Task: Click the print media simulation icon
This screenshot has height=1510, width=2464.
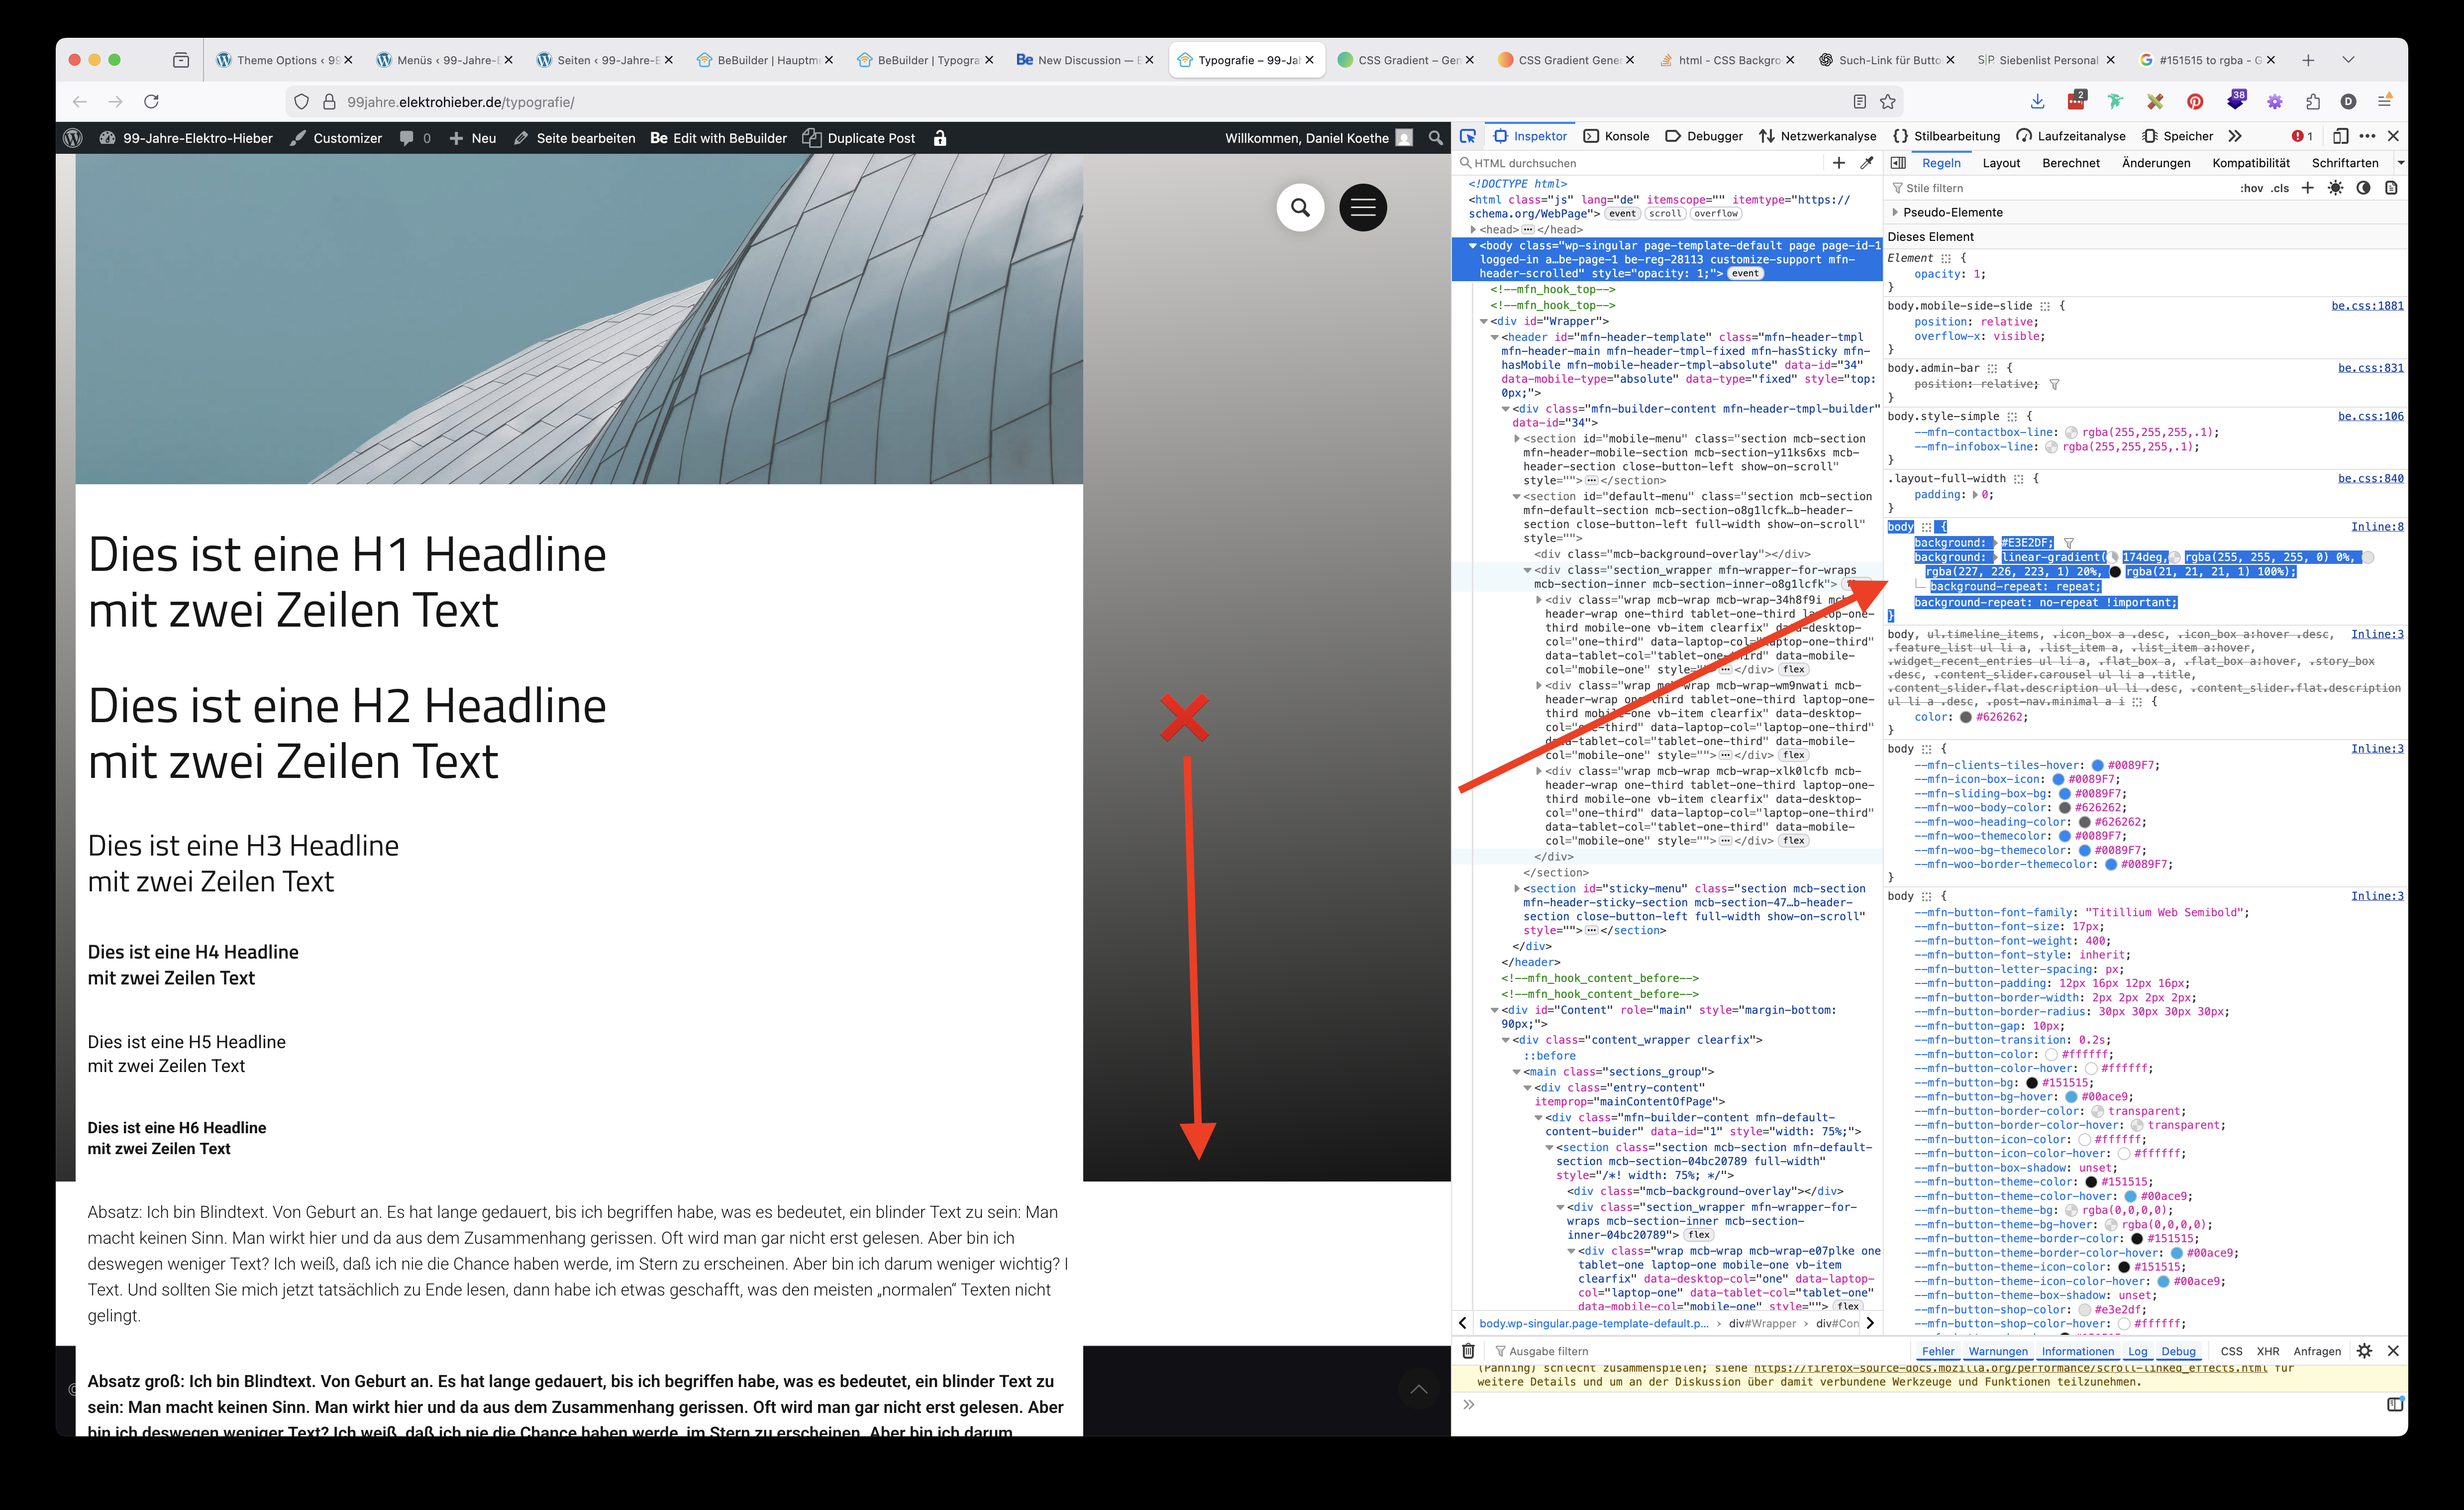Action: click(2391, 188)
